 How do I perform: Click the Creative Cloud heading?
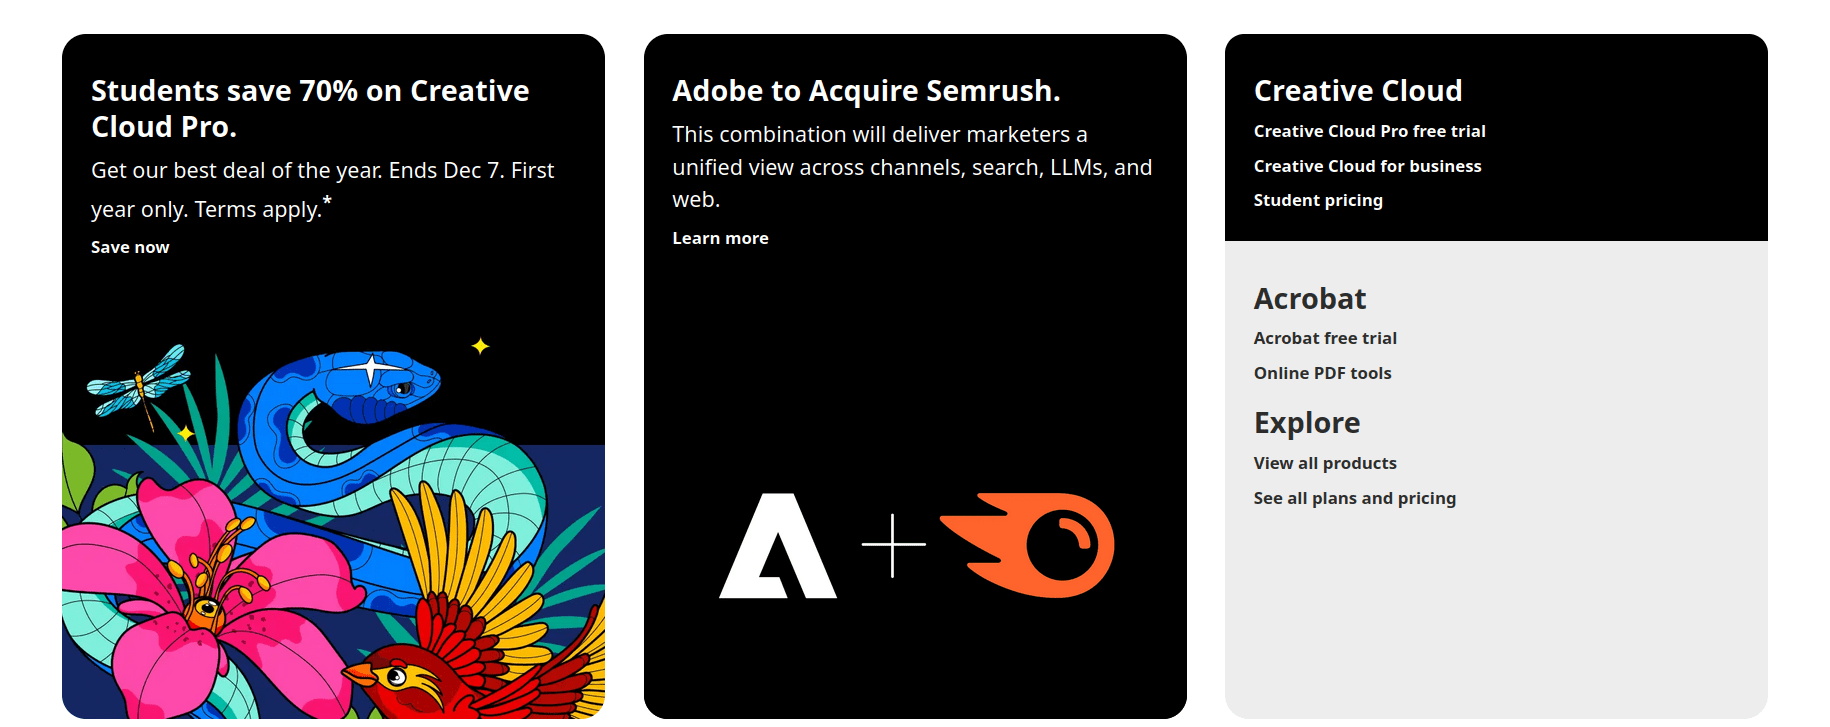pos(1357,91)
